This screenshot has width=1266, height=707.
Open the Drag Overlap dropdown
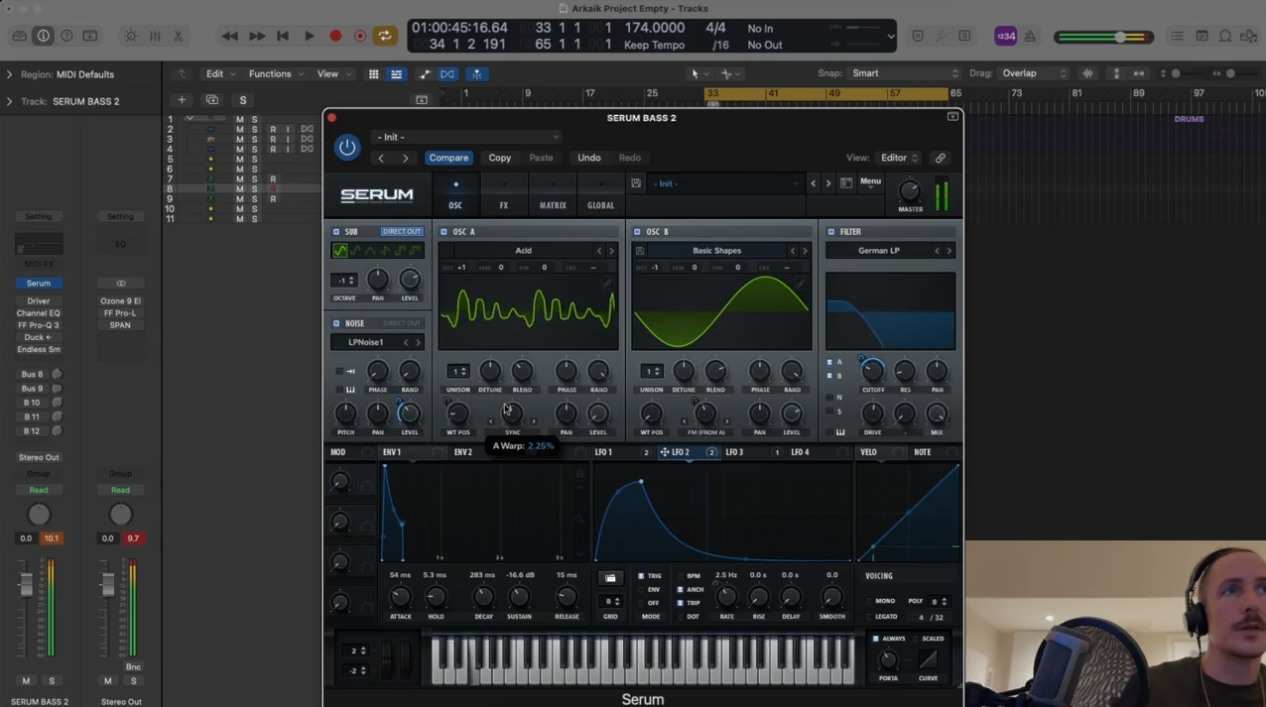coord(1033,73)
